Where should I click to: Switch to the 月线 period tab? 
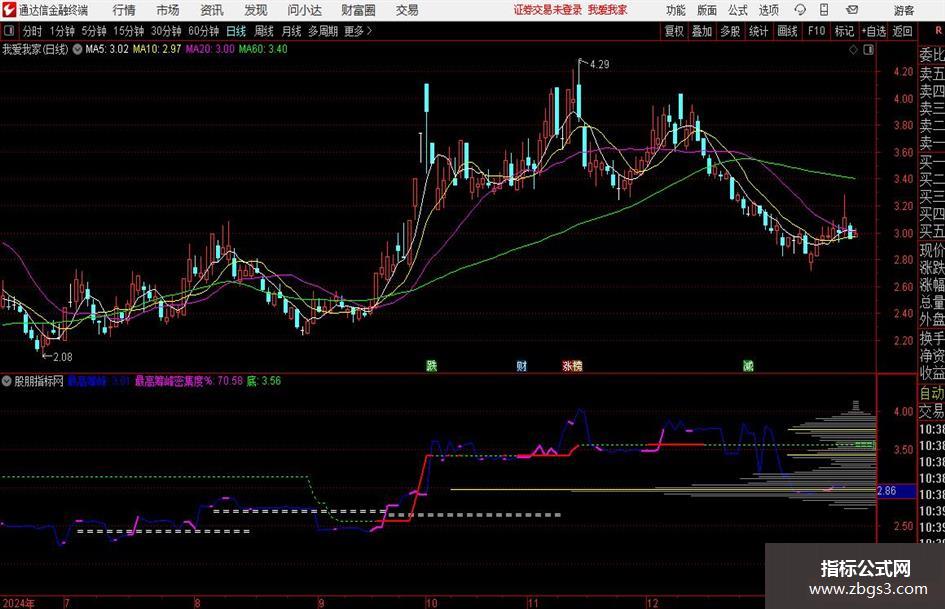tap(292, 31)
